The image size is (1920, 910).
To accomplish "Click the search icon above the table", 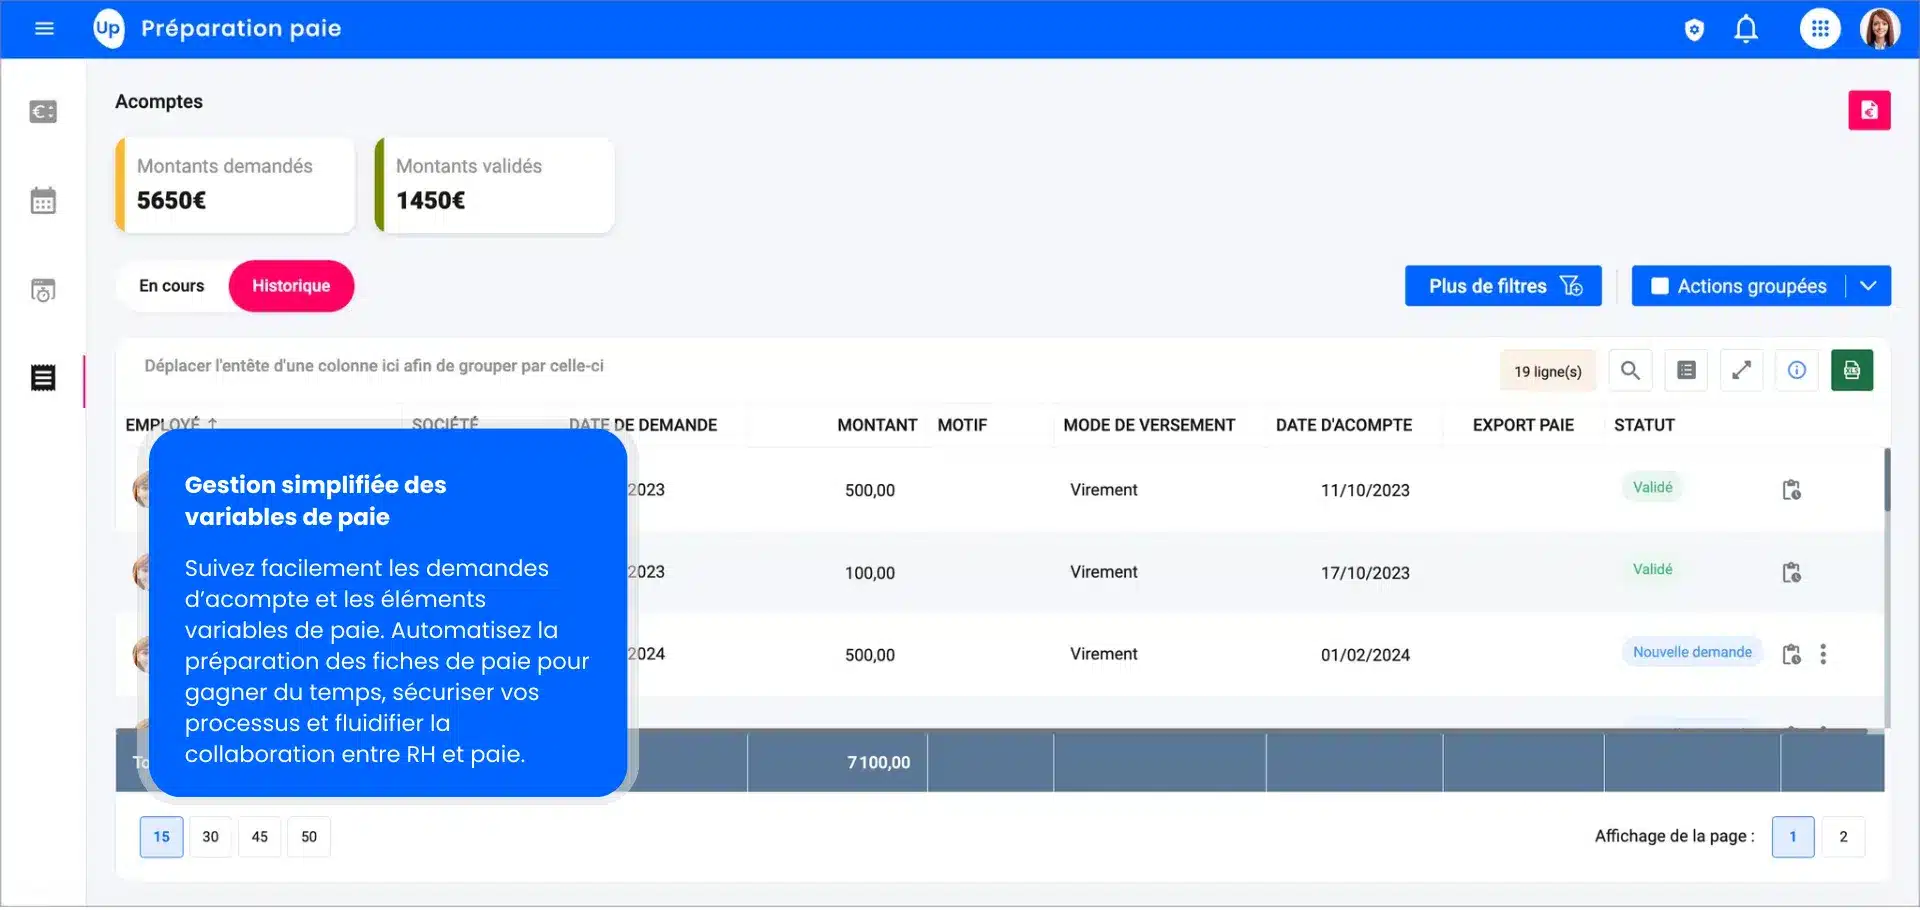I will tap(1630, 370).
